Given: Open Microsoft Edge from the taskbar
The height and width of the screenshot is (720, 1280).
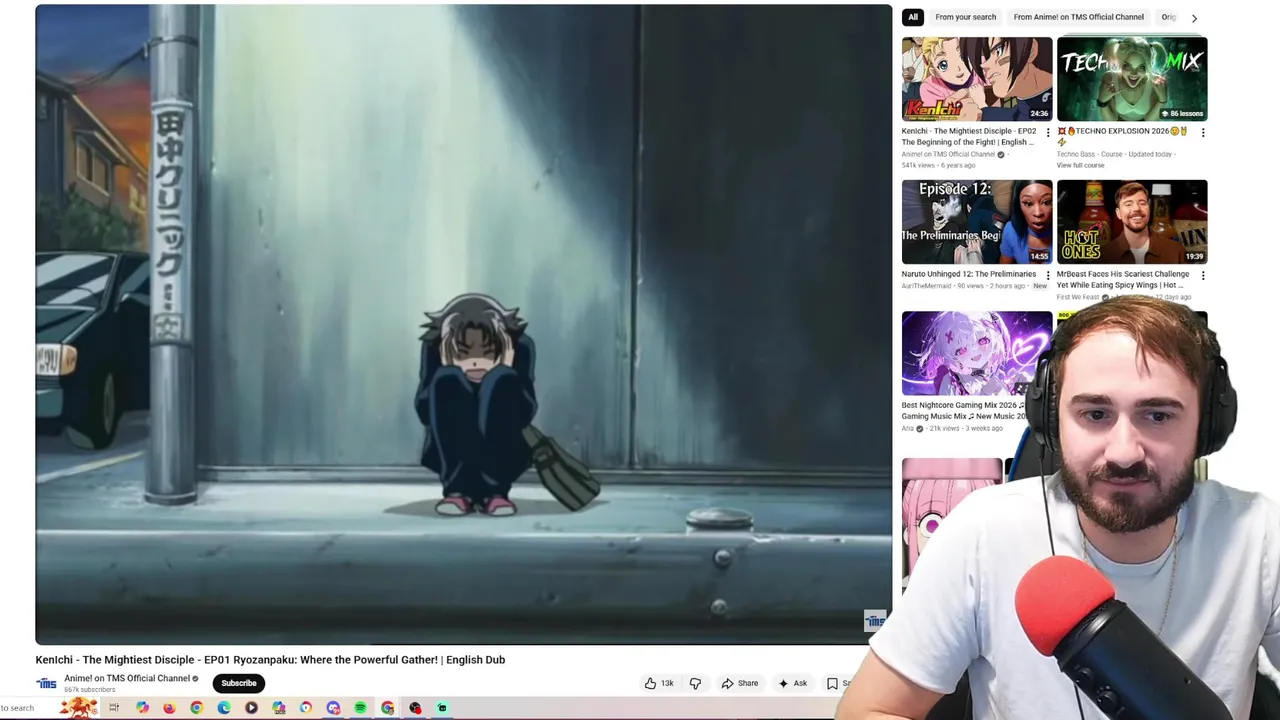Looking at the screenshot, I should tap(224, 708).
